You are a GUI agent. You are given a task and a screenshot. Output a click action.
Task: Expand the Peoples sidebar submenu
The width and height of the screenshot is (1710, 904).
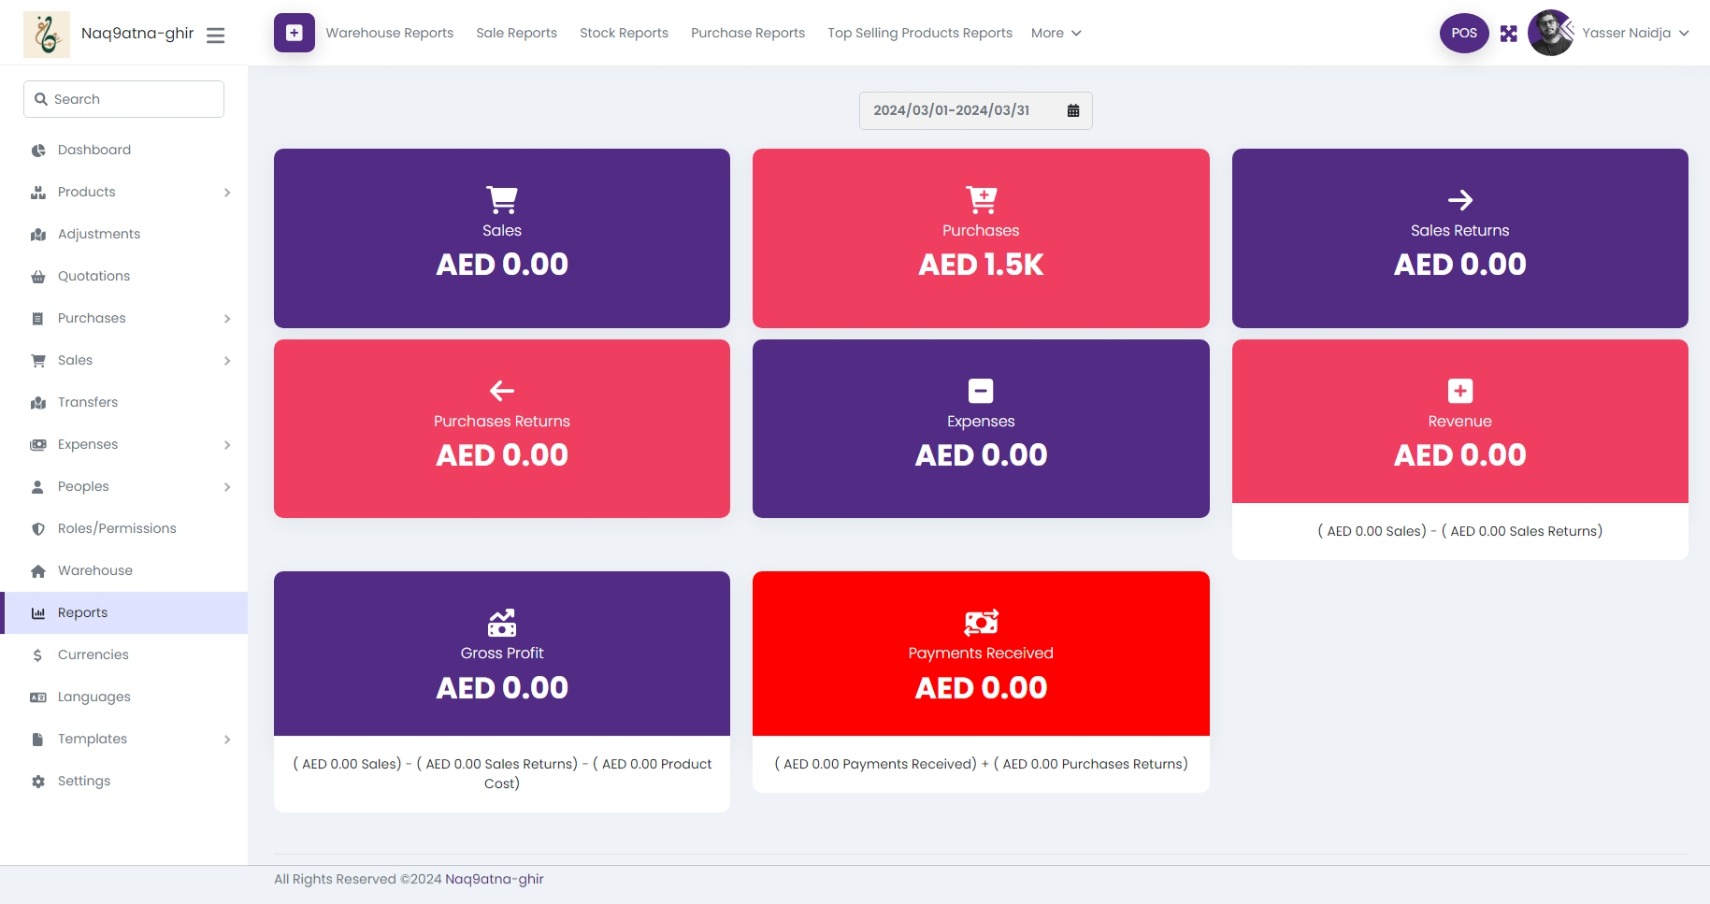click(x=227, y=487)
